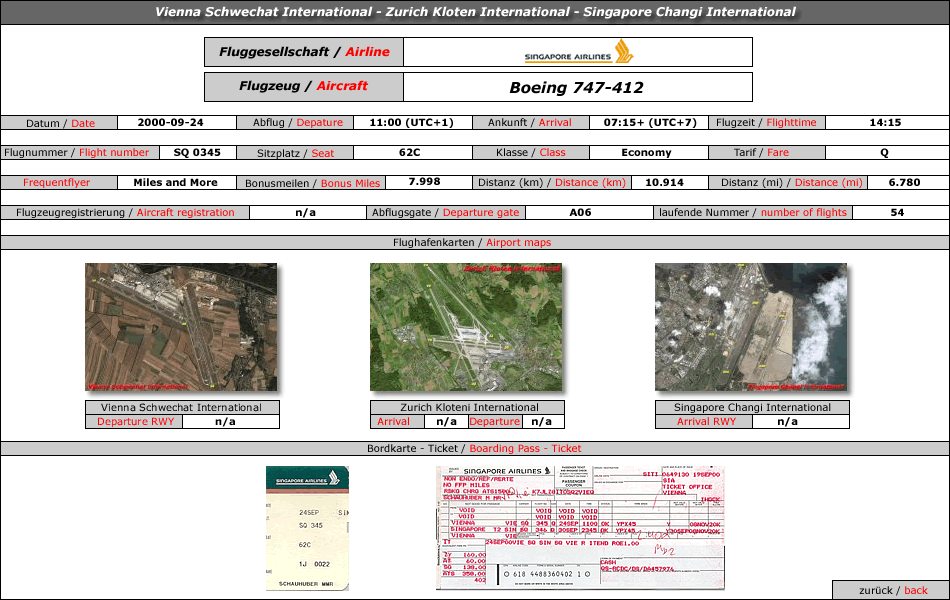Click the 'Abflugsgate / Departure gate' label

446,213
